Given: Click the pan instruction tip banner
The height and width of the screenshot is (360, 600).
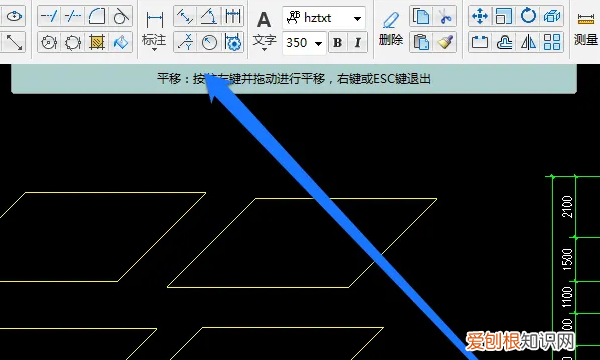Looking at the screenshot, I should pyautogui.click(x=294, y=79).
